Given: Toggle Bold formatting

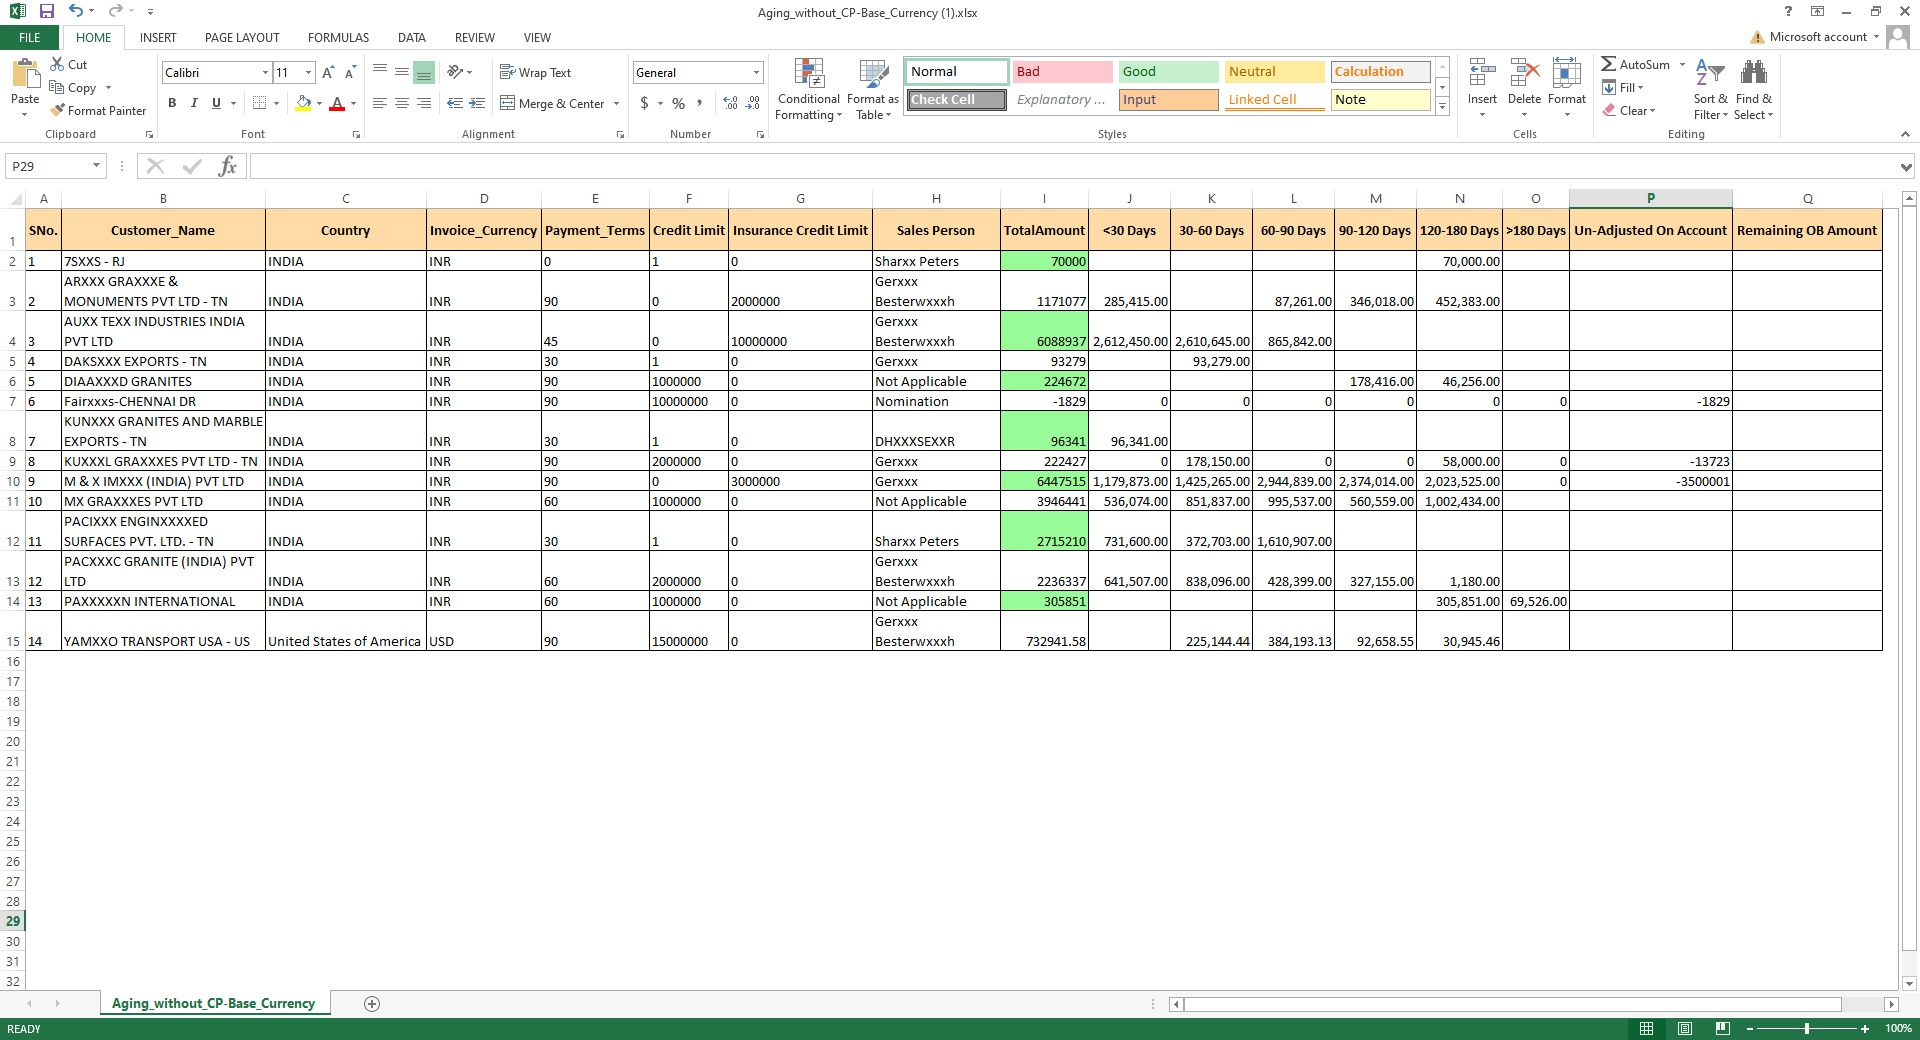Looking at the screenshot, I should point(172,103).
